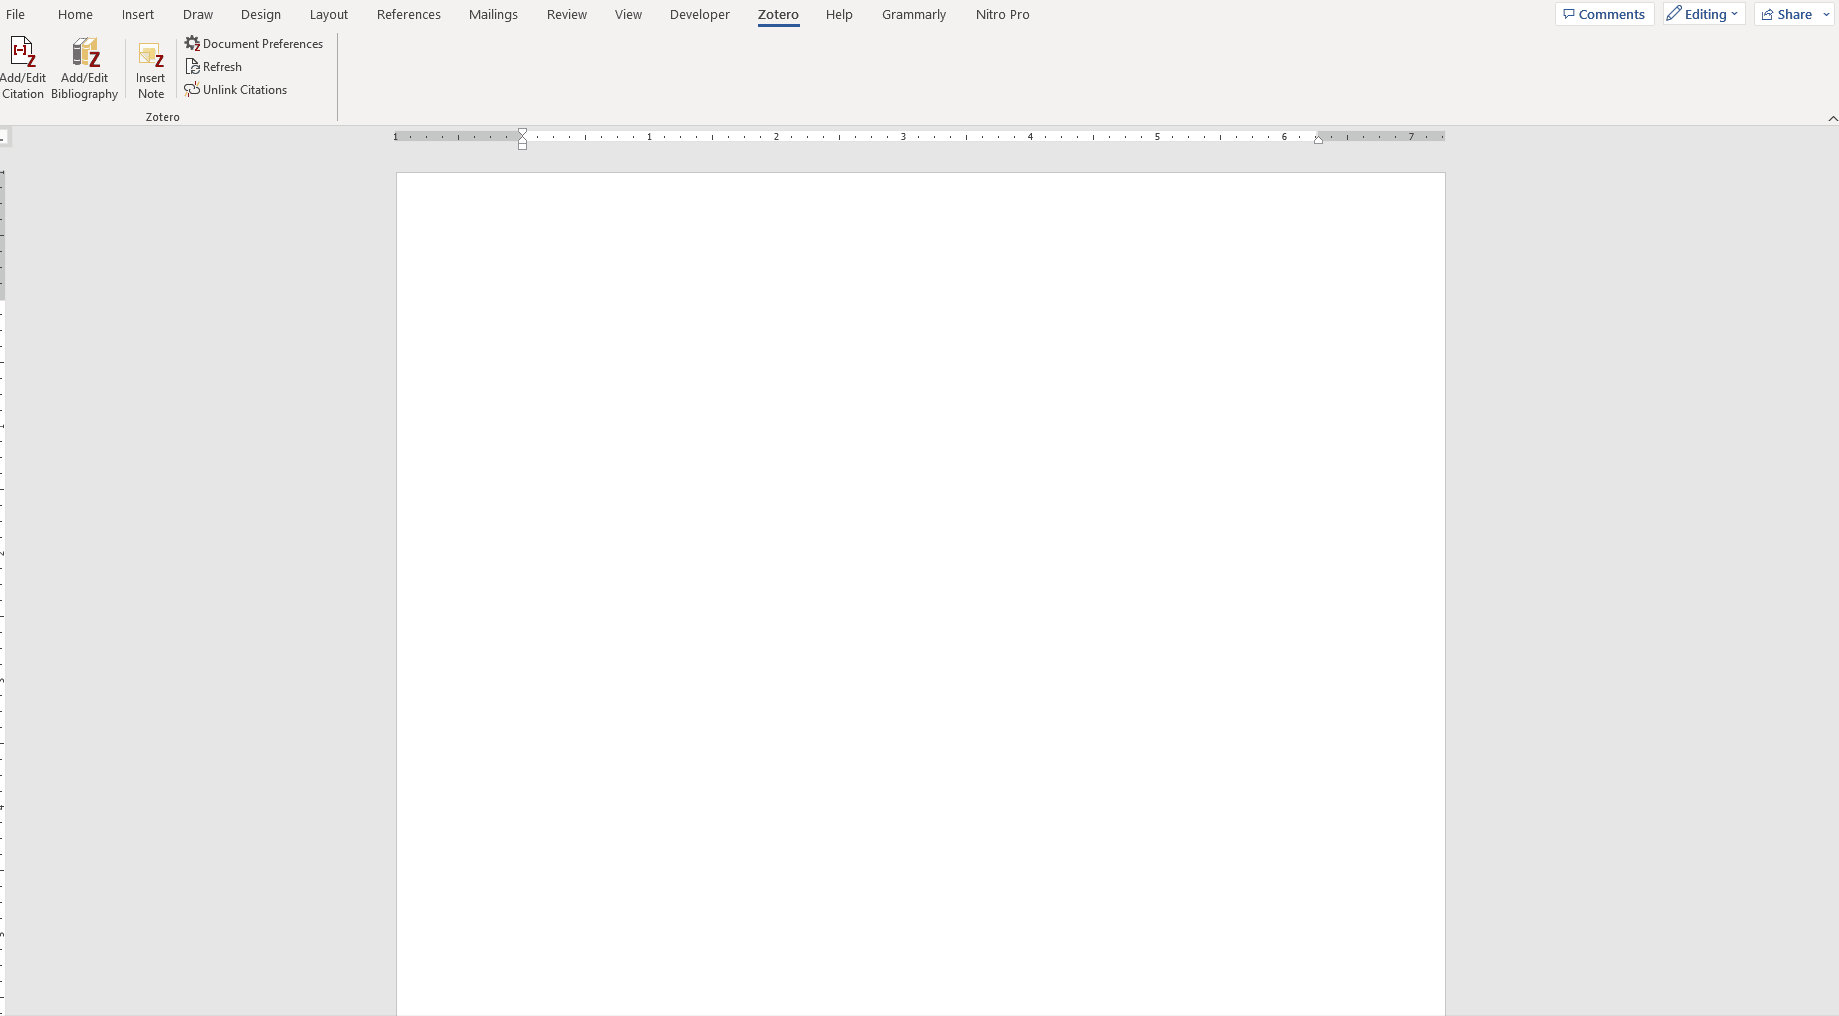1839x1016 pixels.
Task: Open the Share options dropdown arrow
Action: tap(1826, 14)
